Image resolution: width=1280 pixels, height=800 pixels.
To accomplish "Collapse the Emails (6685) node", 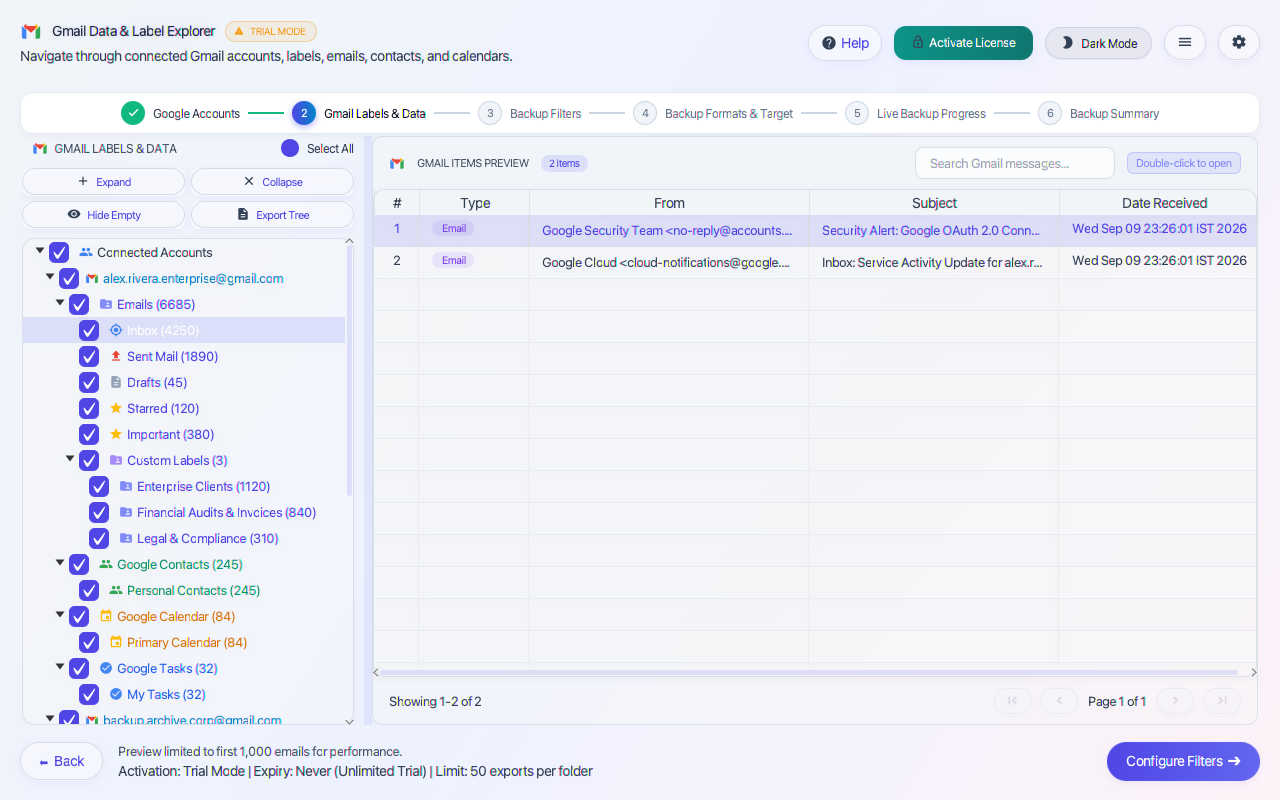I will click(60, 303).
